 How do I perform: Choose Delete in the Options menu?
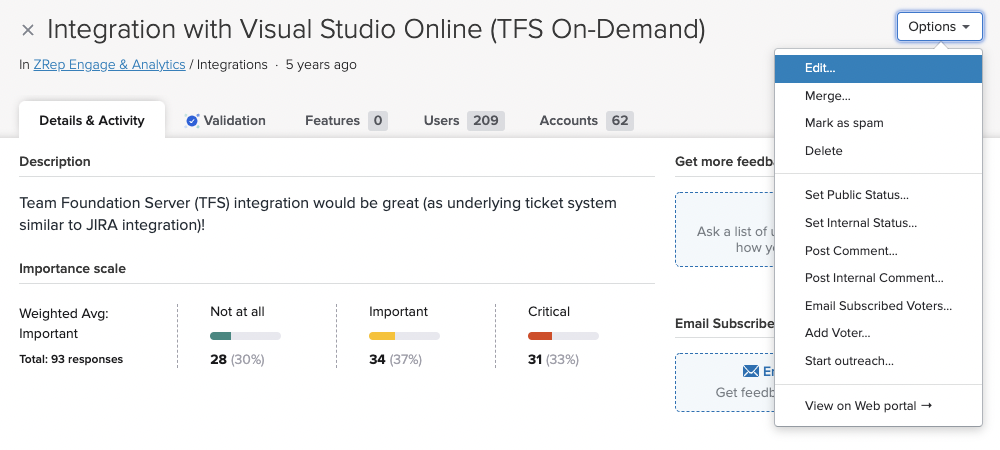tap(878, 151)
